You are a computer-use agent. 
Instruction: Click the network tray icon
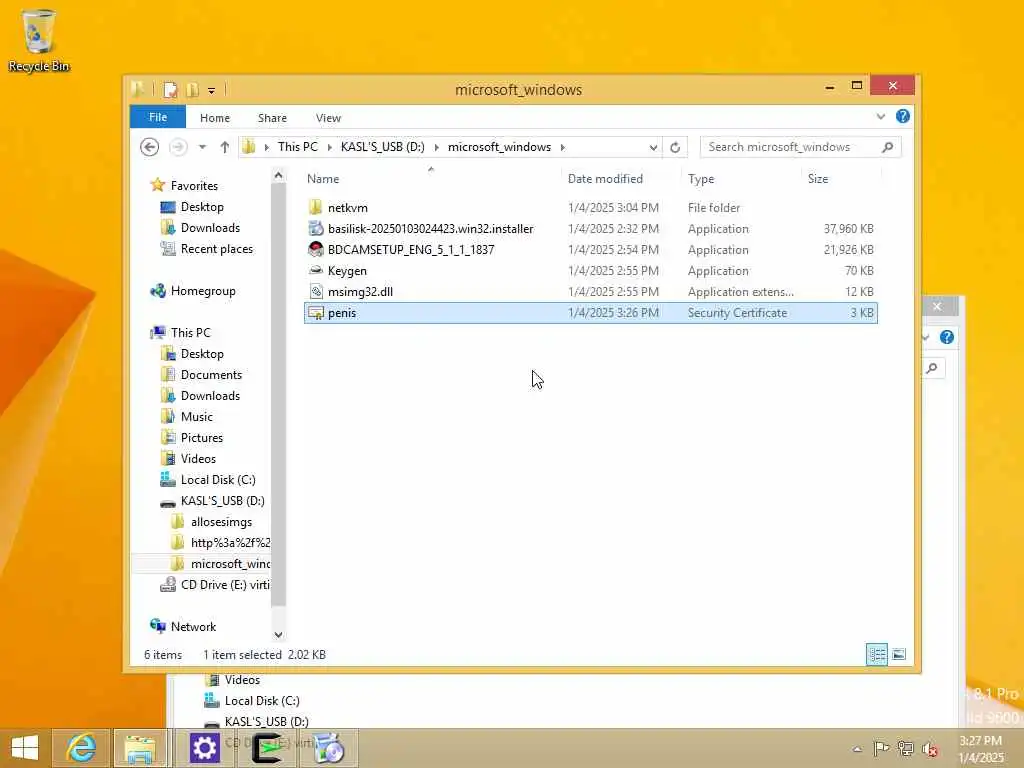906,749
